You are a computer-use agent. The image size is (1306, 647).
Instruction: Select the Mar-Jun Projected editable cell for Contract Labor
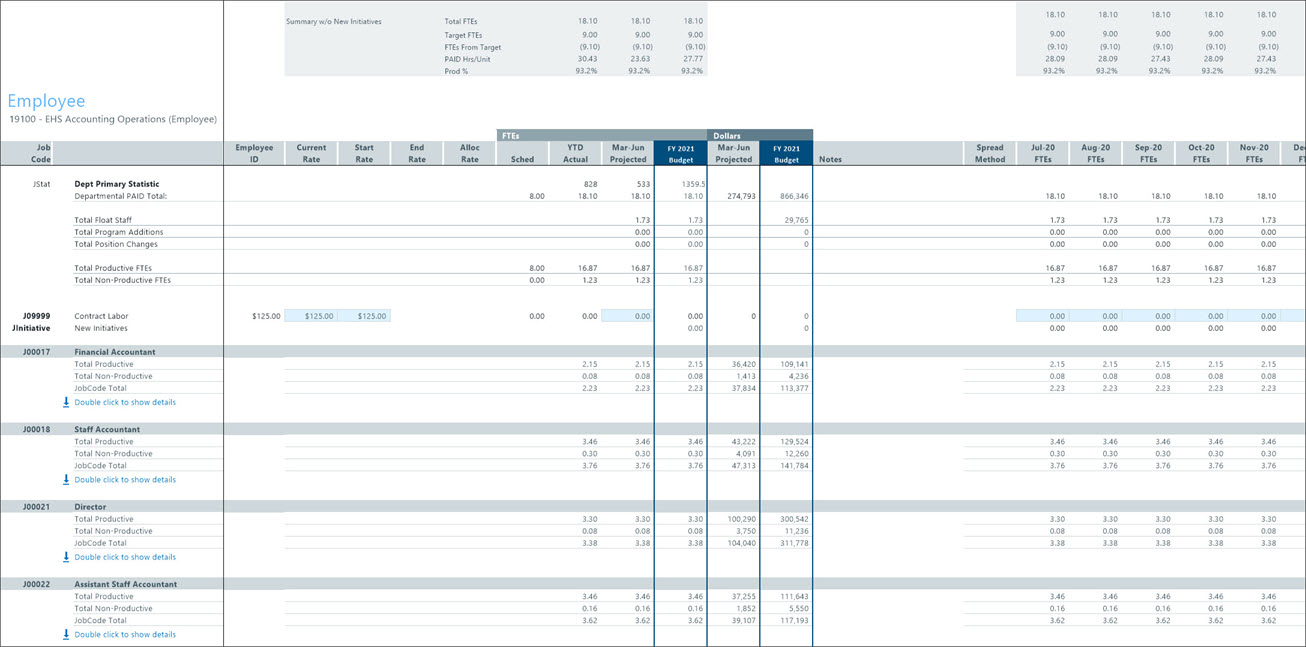625,315
